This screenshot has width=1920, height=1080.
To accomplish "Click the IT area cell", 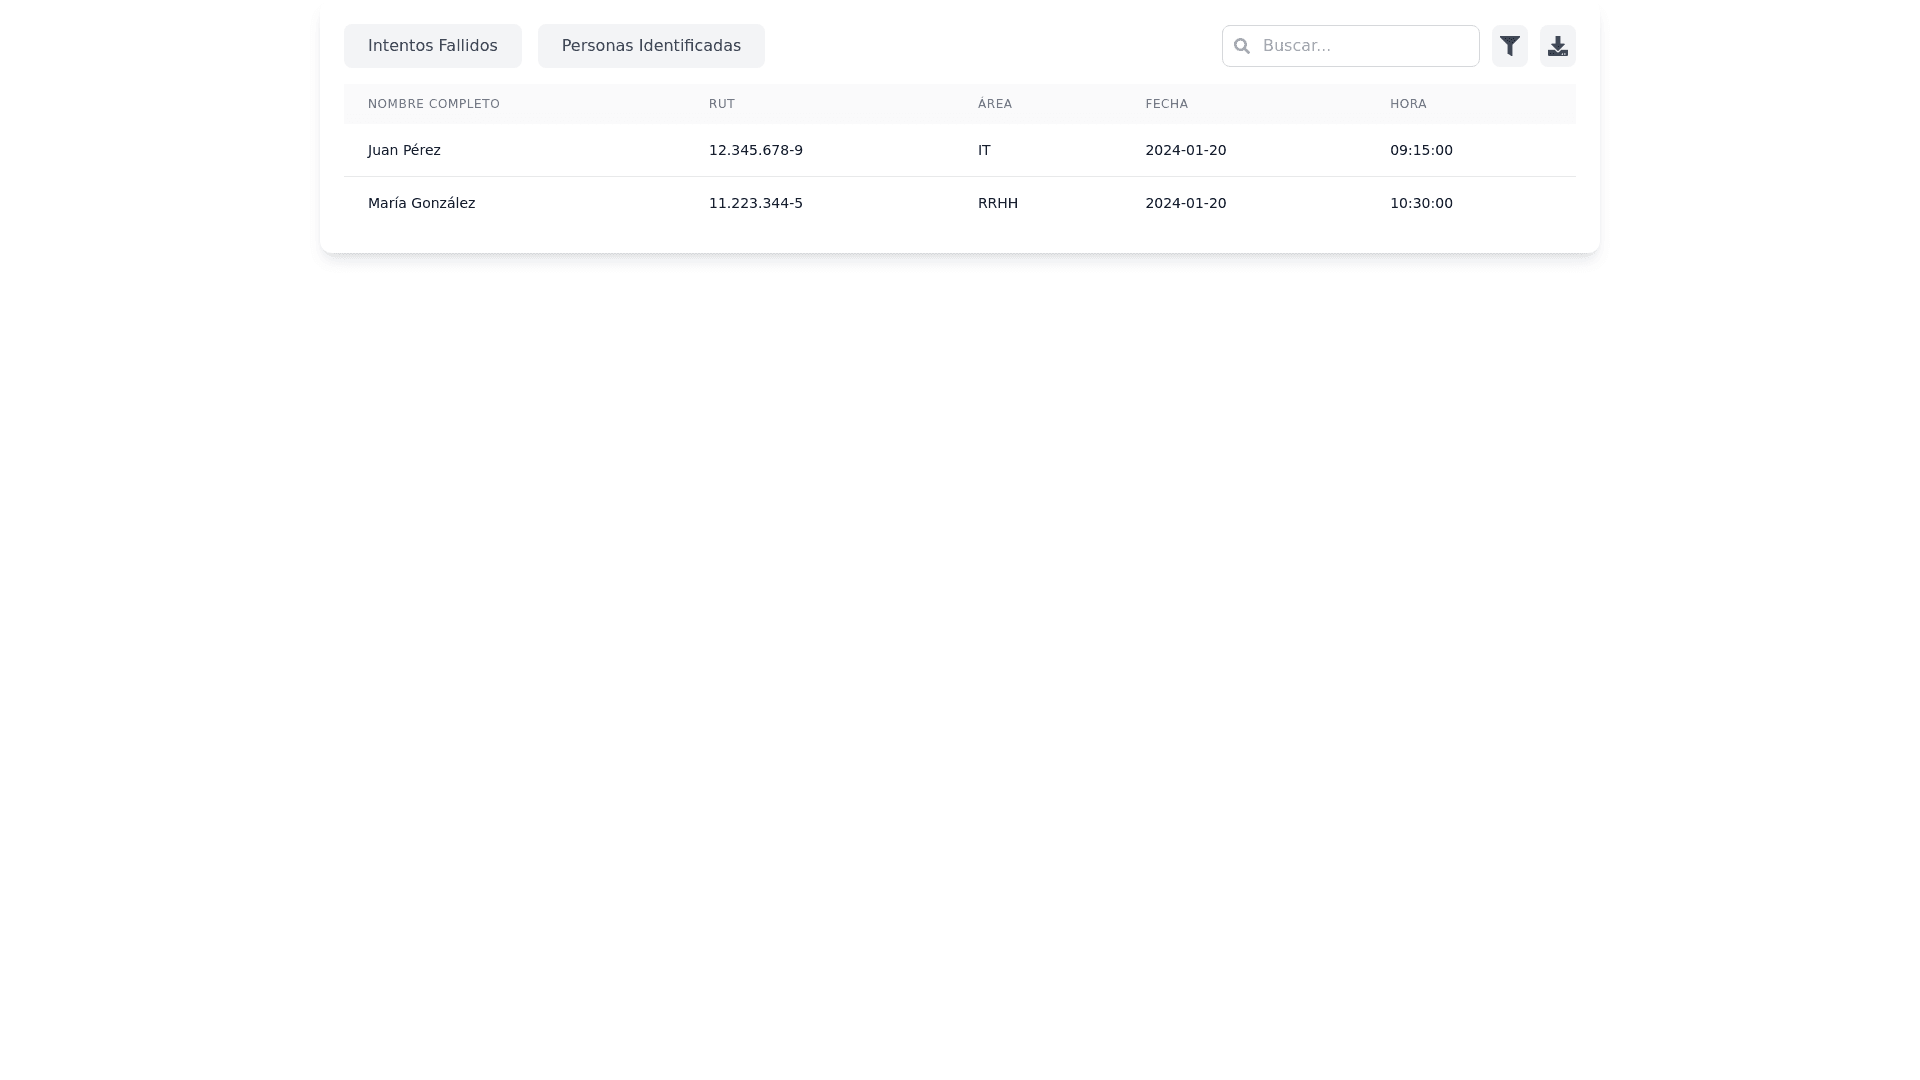I will pos(984,150).
